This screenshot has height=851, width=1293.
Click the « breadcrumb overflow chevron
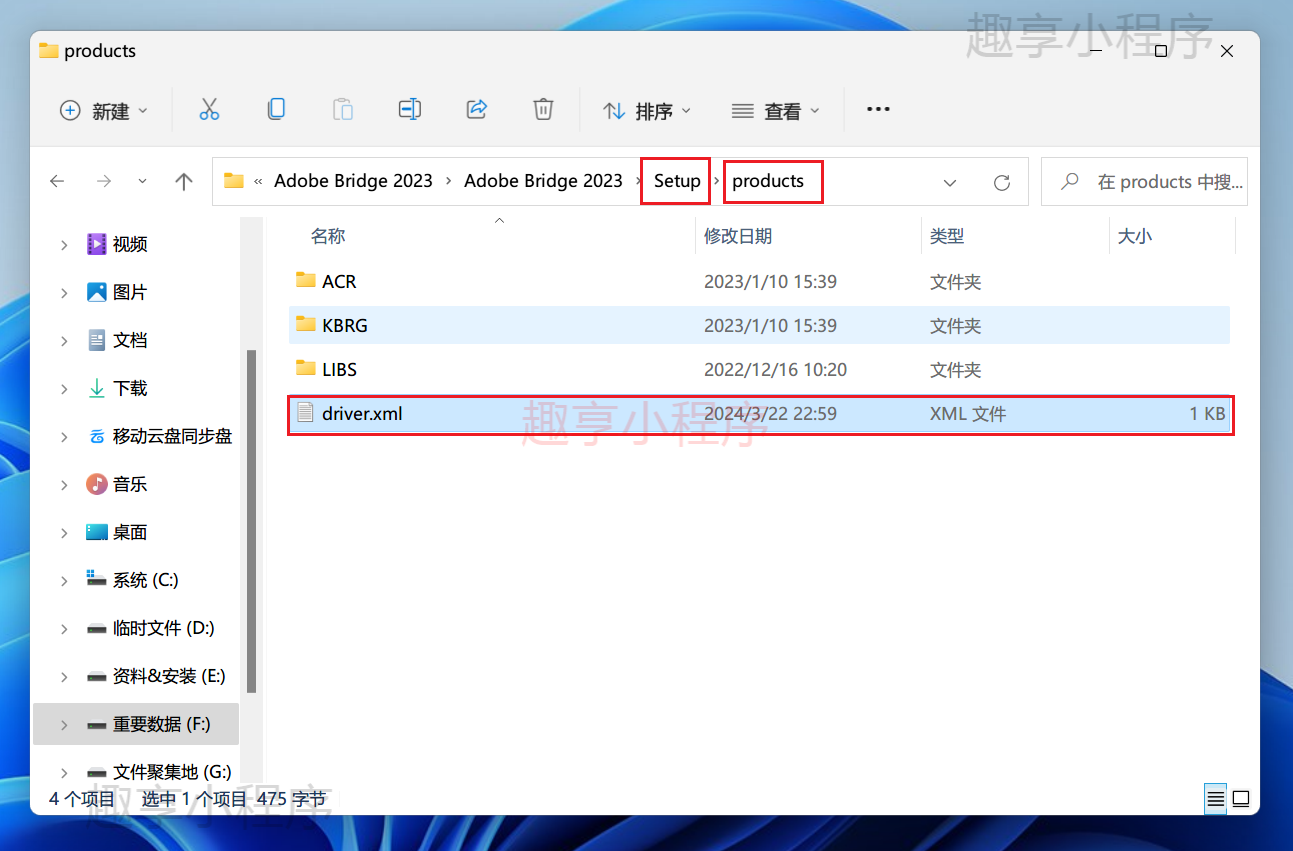pyautogui.click(x=259, y=181)
